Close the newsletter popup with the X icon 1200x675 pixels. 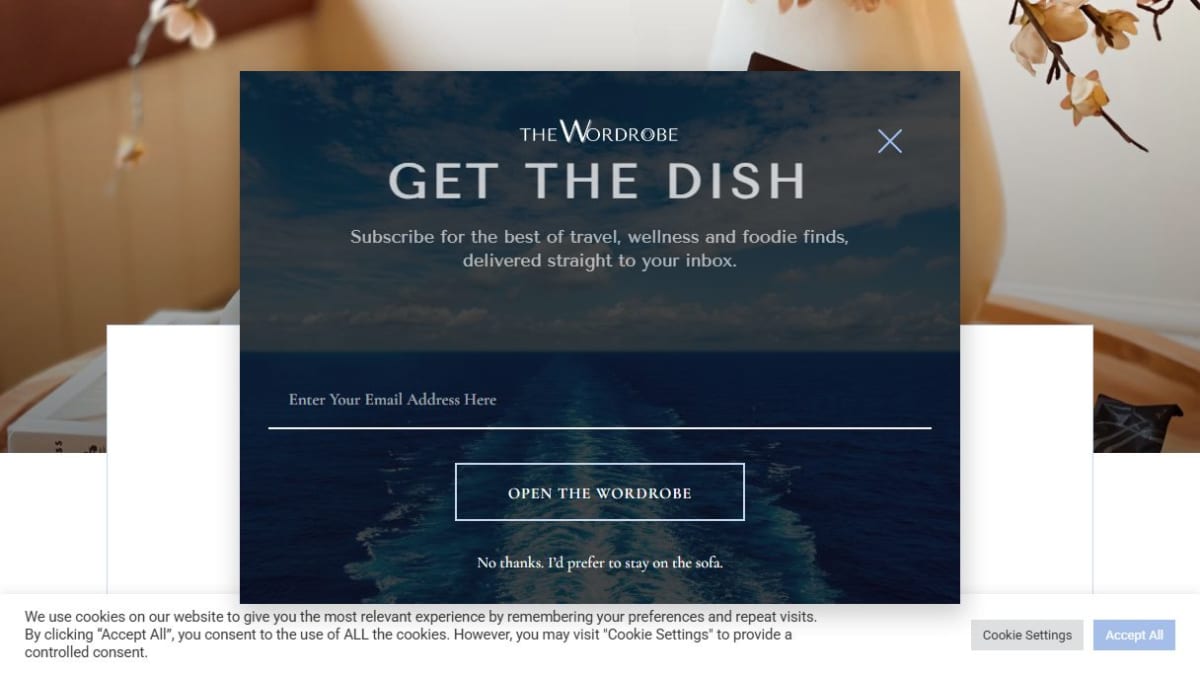[x=889, y=141]
